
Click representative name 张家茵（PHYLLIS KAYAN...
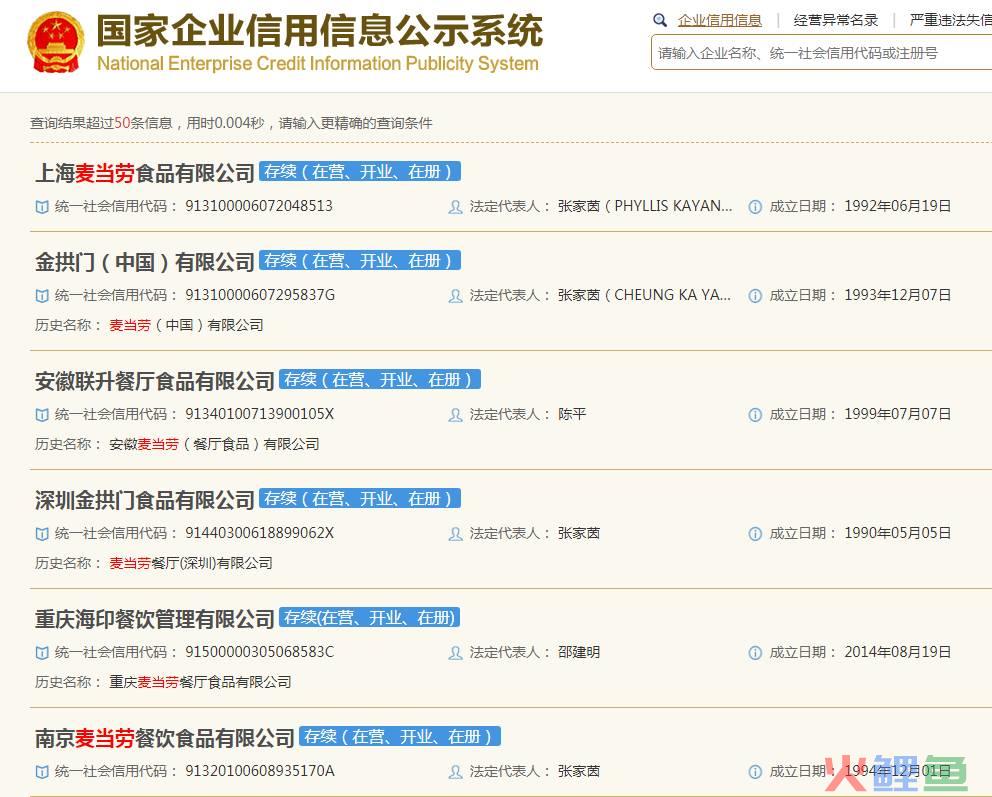tap(645, 206)
